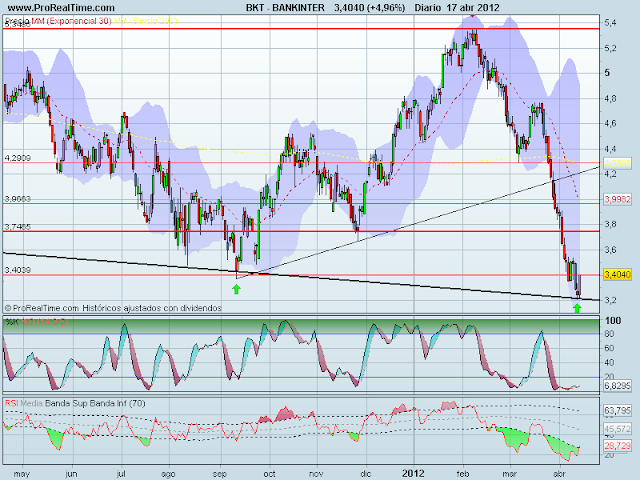
Task: Click the 6,8295 stochastic value tag
Action: pos(618,385)
